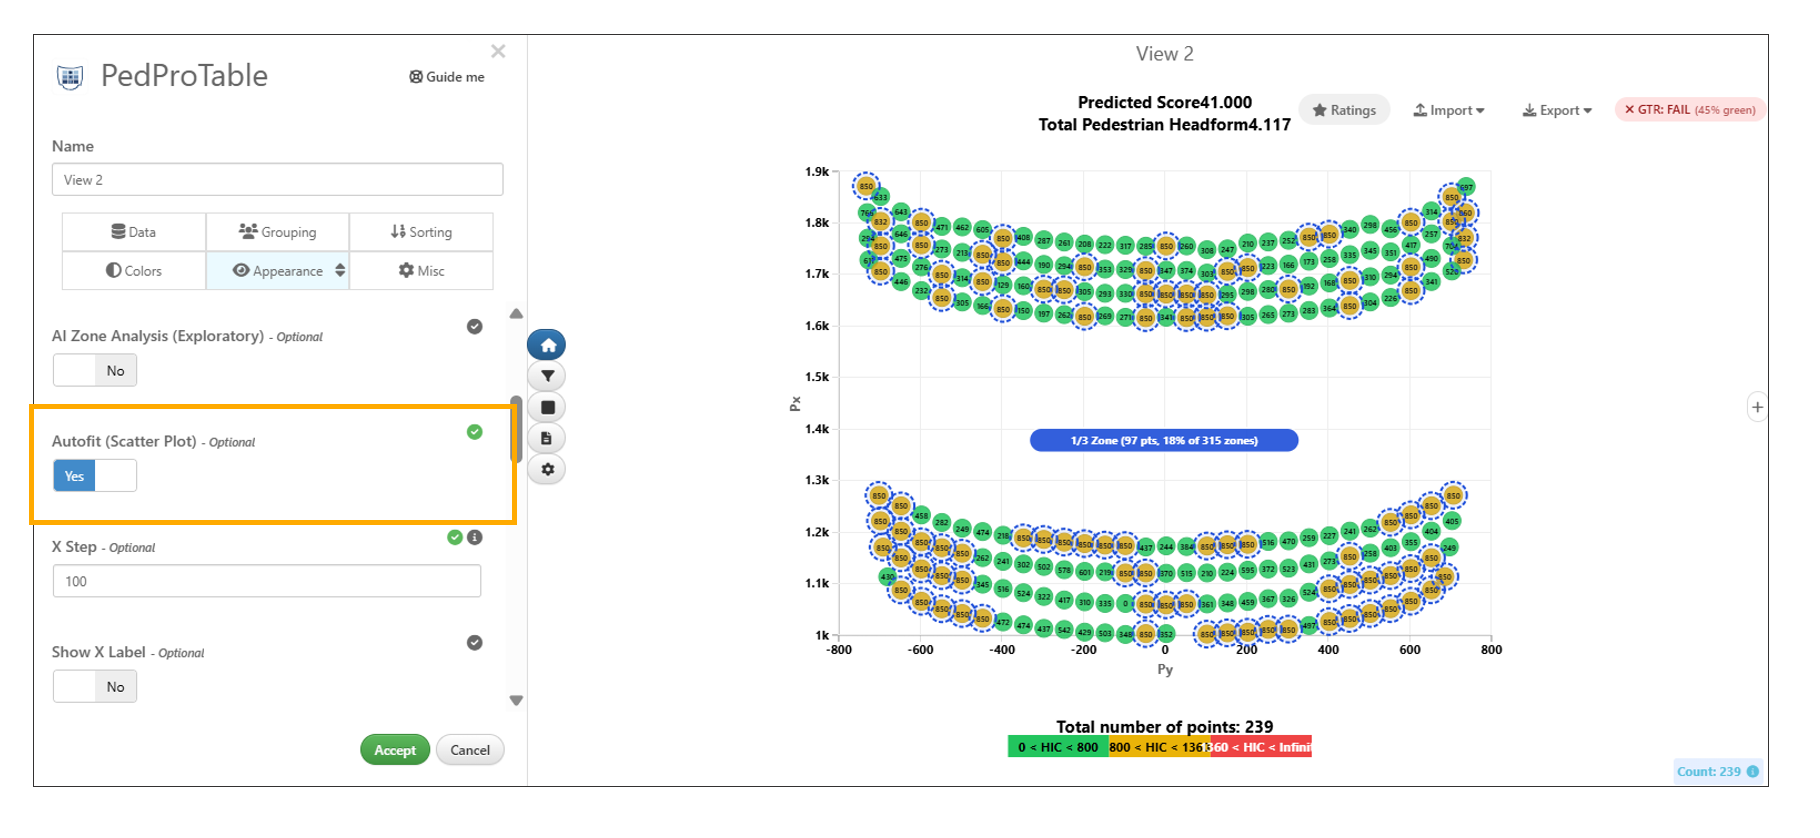
Task: Click the Ratings button
Action: point(1344,110)
